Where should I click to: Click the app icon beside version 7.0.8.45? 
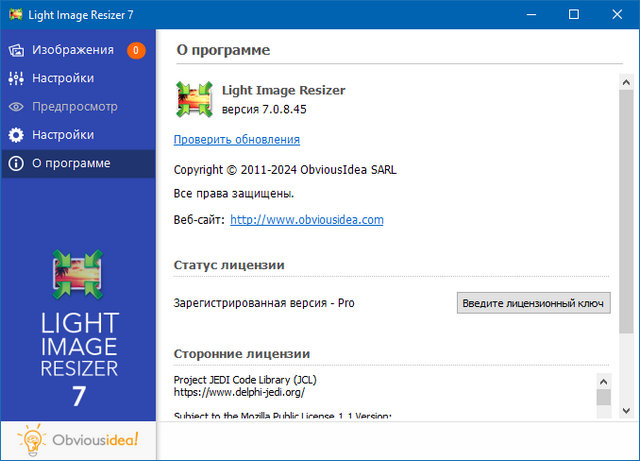pos(193,100)
